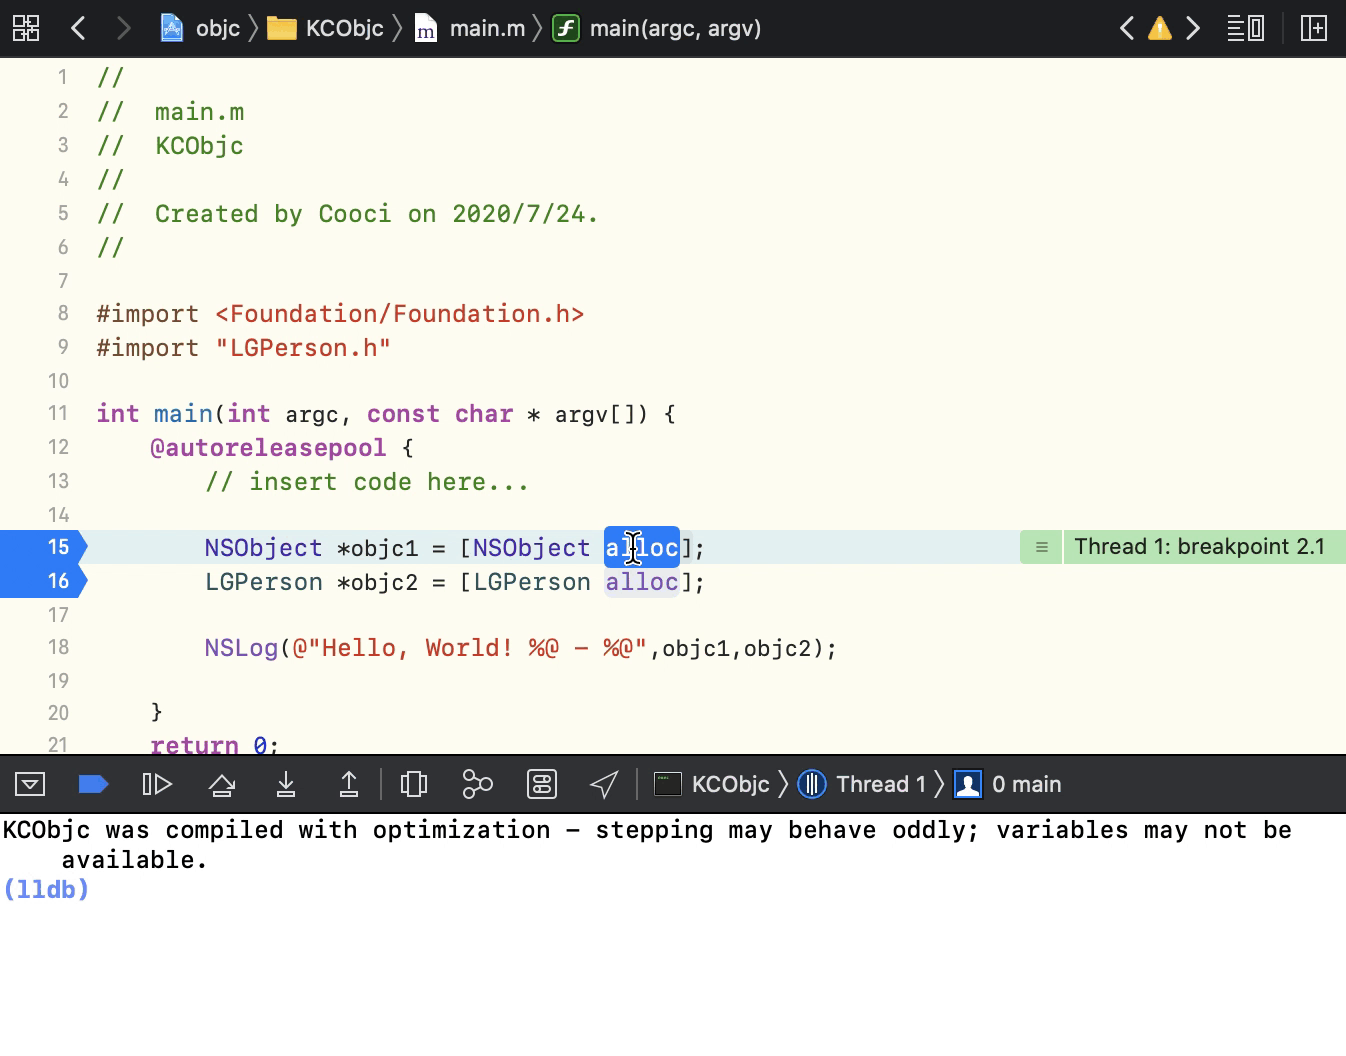Hide the debug area
The image size is (1346, 1056).
coord(30,784)
